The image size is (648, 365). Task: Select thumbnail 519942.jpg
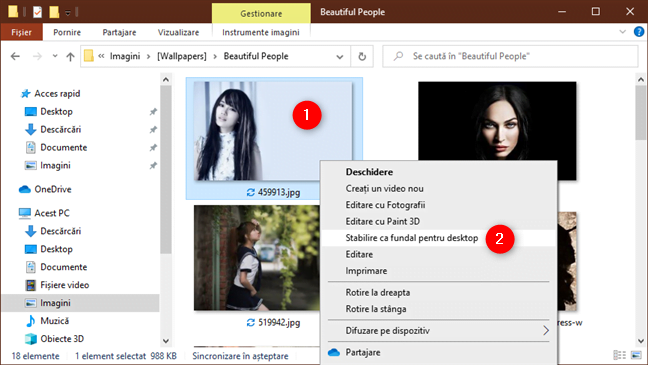257,258
